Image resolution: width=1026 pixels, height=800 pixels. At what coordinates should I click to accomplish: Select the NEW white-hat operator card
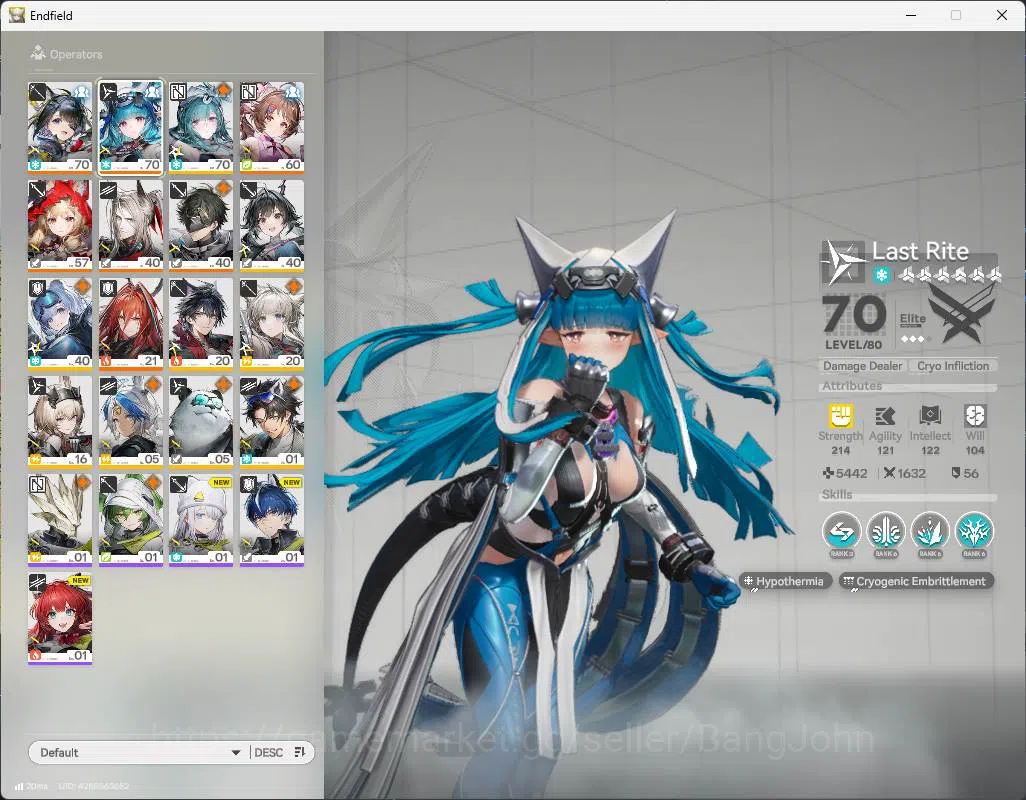coord(201,519)
